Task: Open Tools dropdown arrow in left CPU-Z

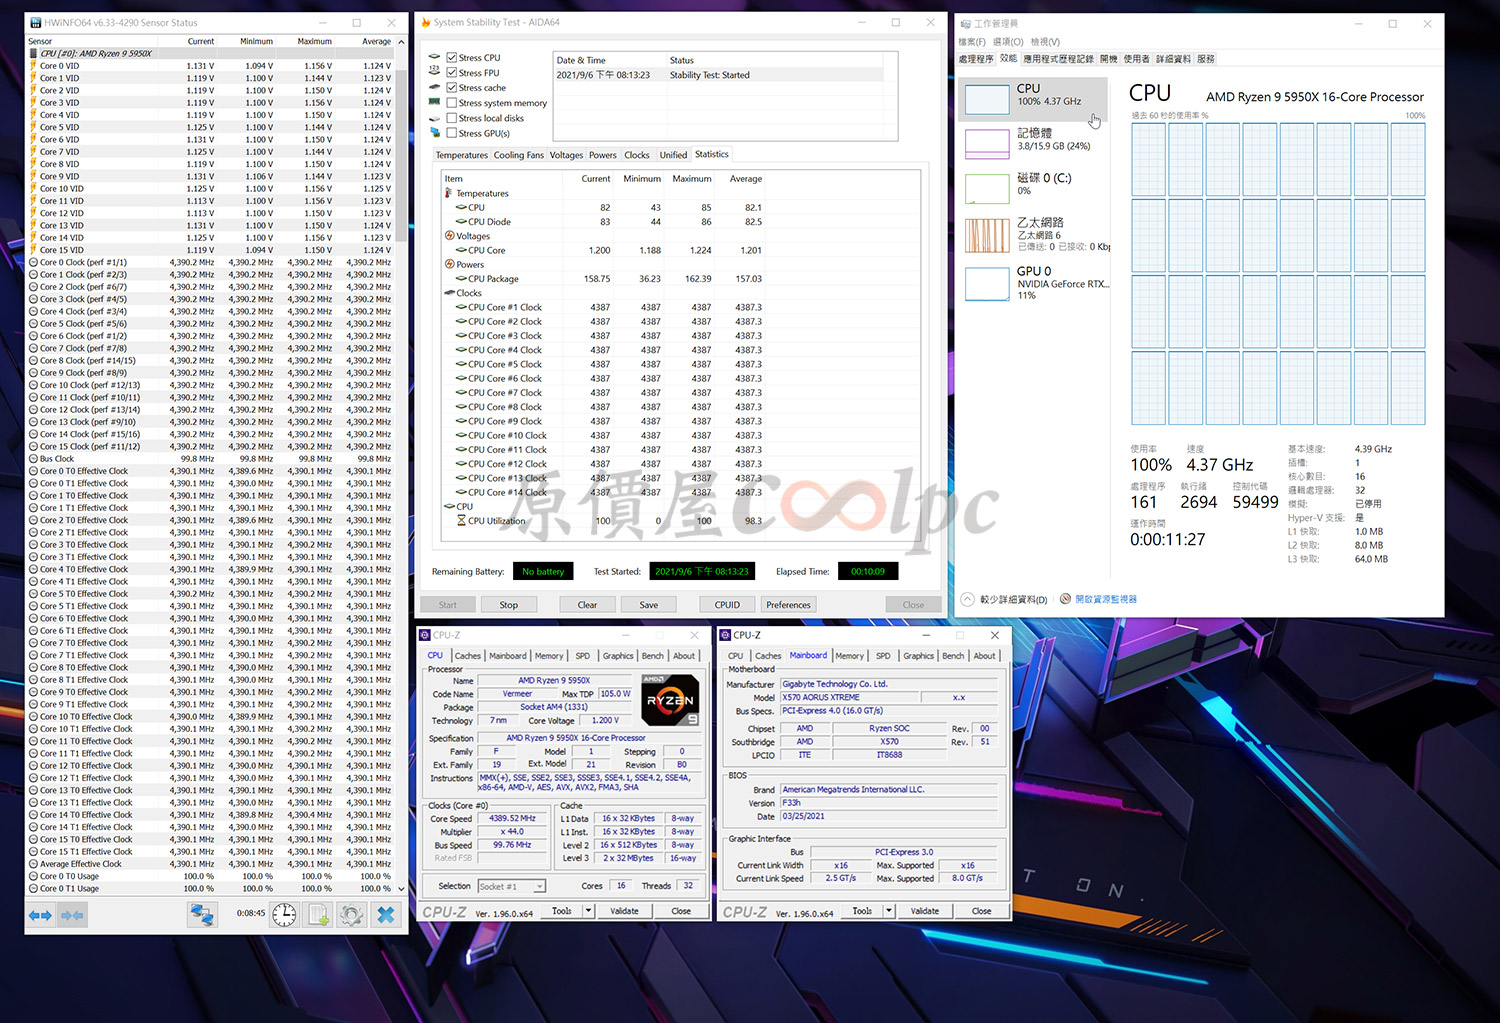Action: (588, 911)
